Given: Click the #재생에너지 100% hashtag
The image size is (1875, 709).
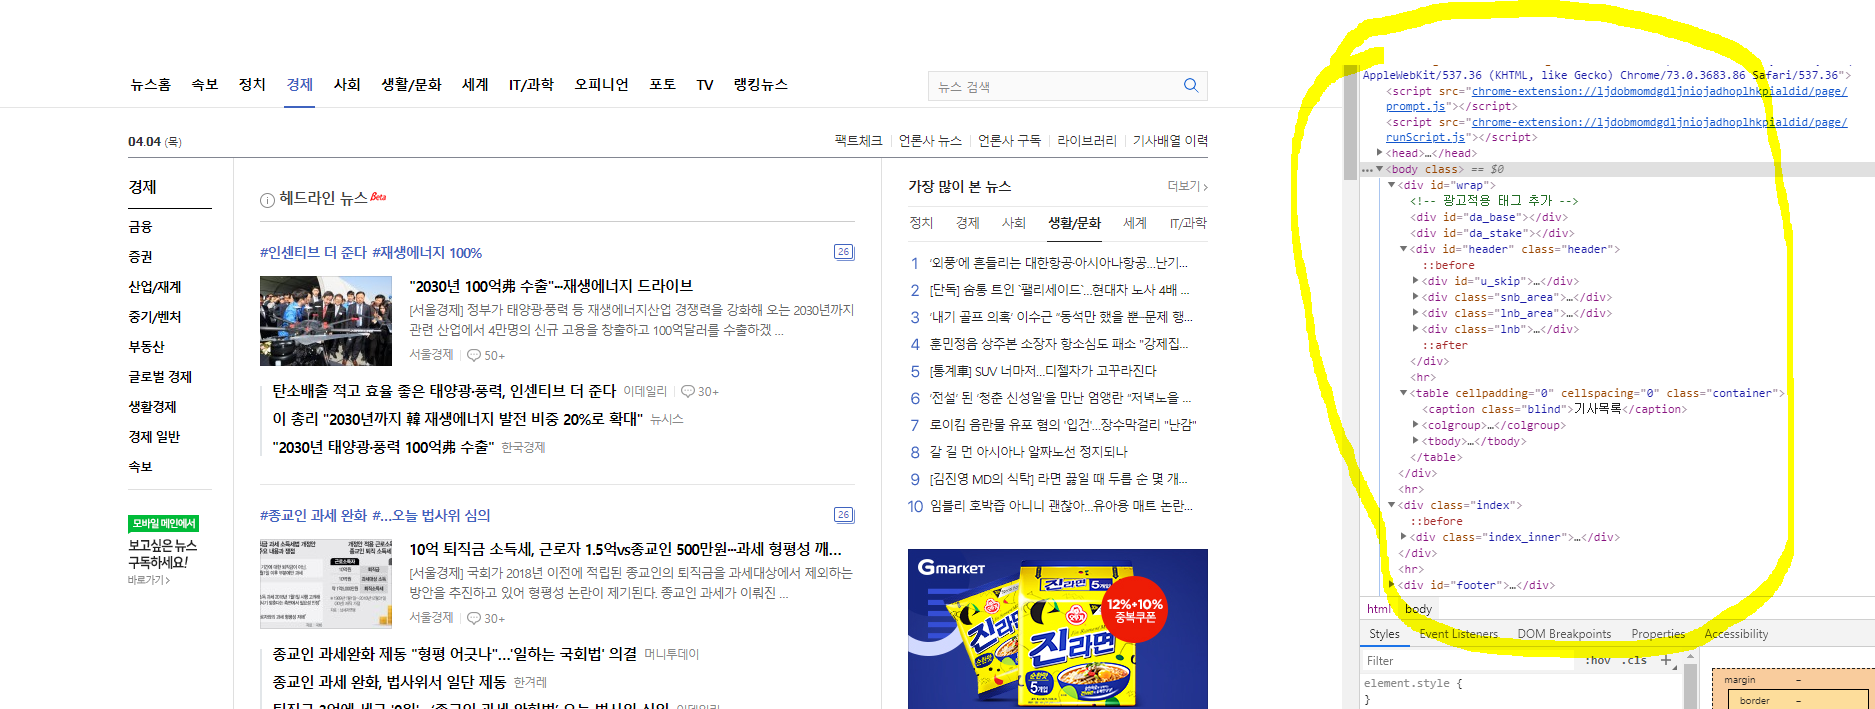Looking at the screenshot, I should 427,253.
